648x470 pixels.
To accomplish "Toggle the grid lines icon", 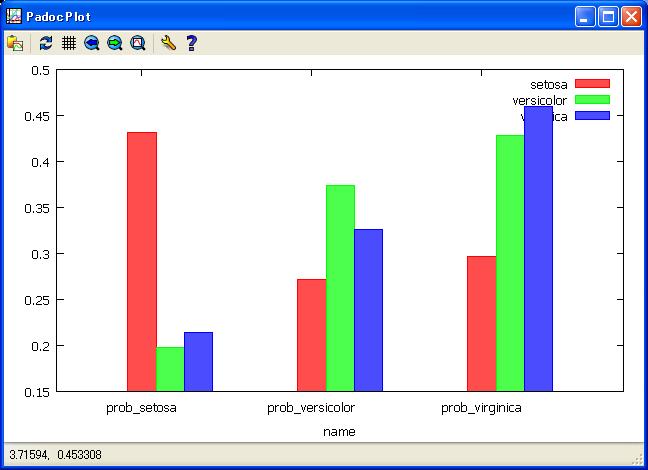I will tap(69, 43).
